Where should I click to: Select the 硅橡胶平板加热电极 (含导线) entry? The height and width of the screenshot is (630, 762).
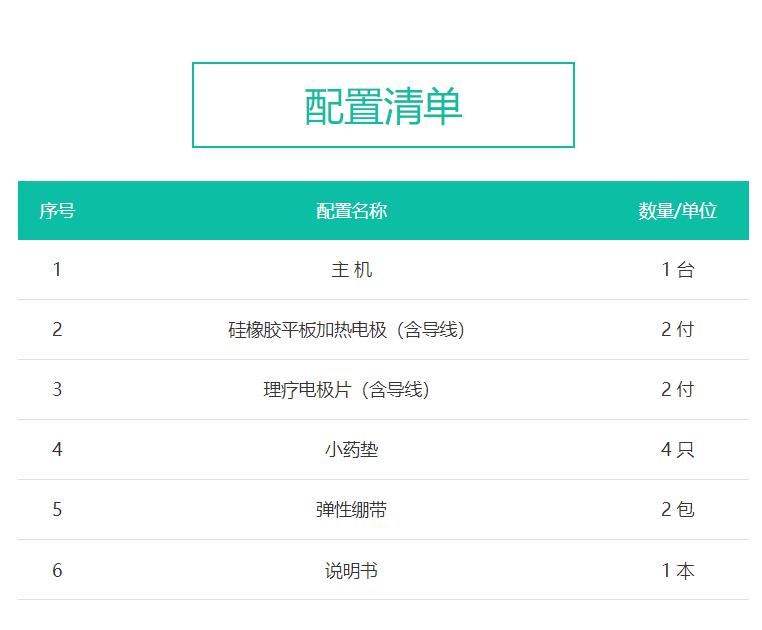(346, 330)
